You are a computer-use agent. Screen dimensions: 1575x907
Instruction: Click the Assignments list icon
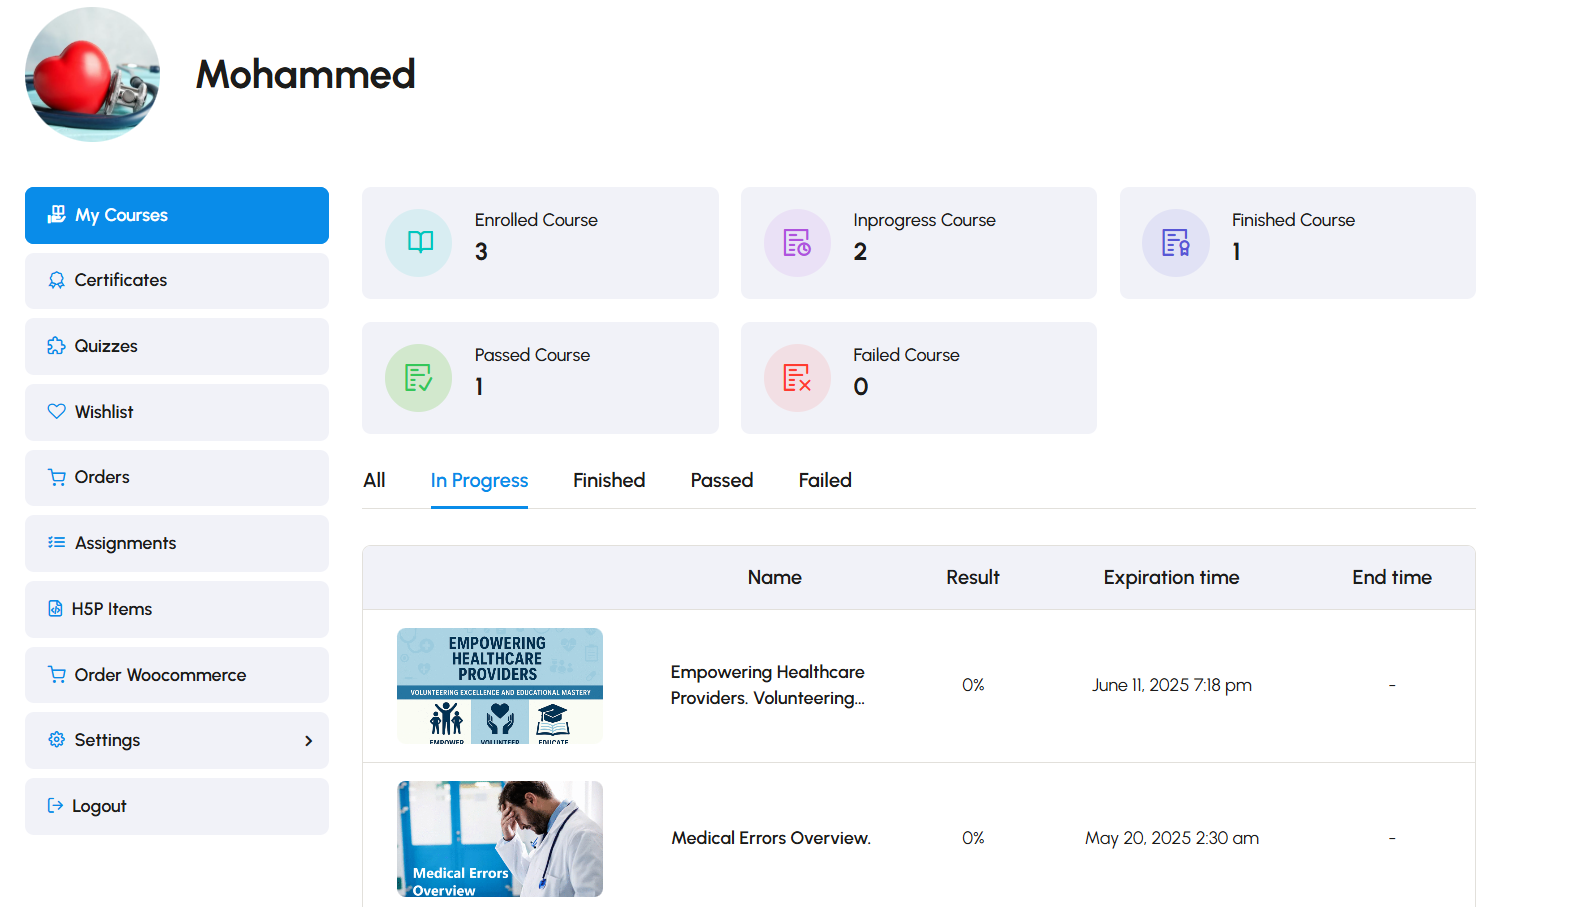(x=56, y=543)
